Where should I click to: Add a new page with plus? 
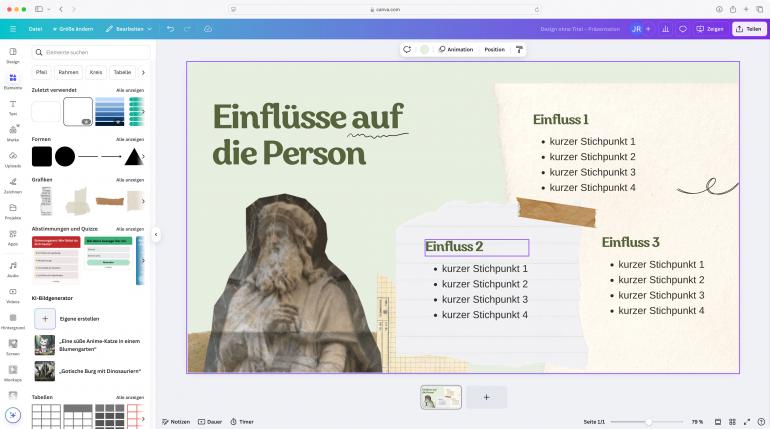[x=486, y=397]
